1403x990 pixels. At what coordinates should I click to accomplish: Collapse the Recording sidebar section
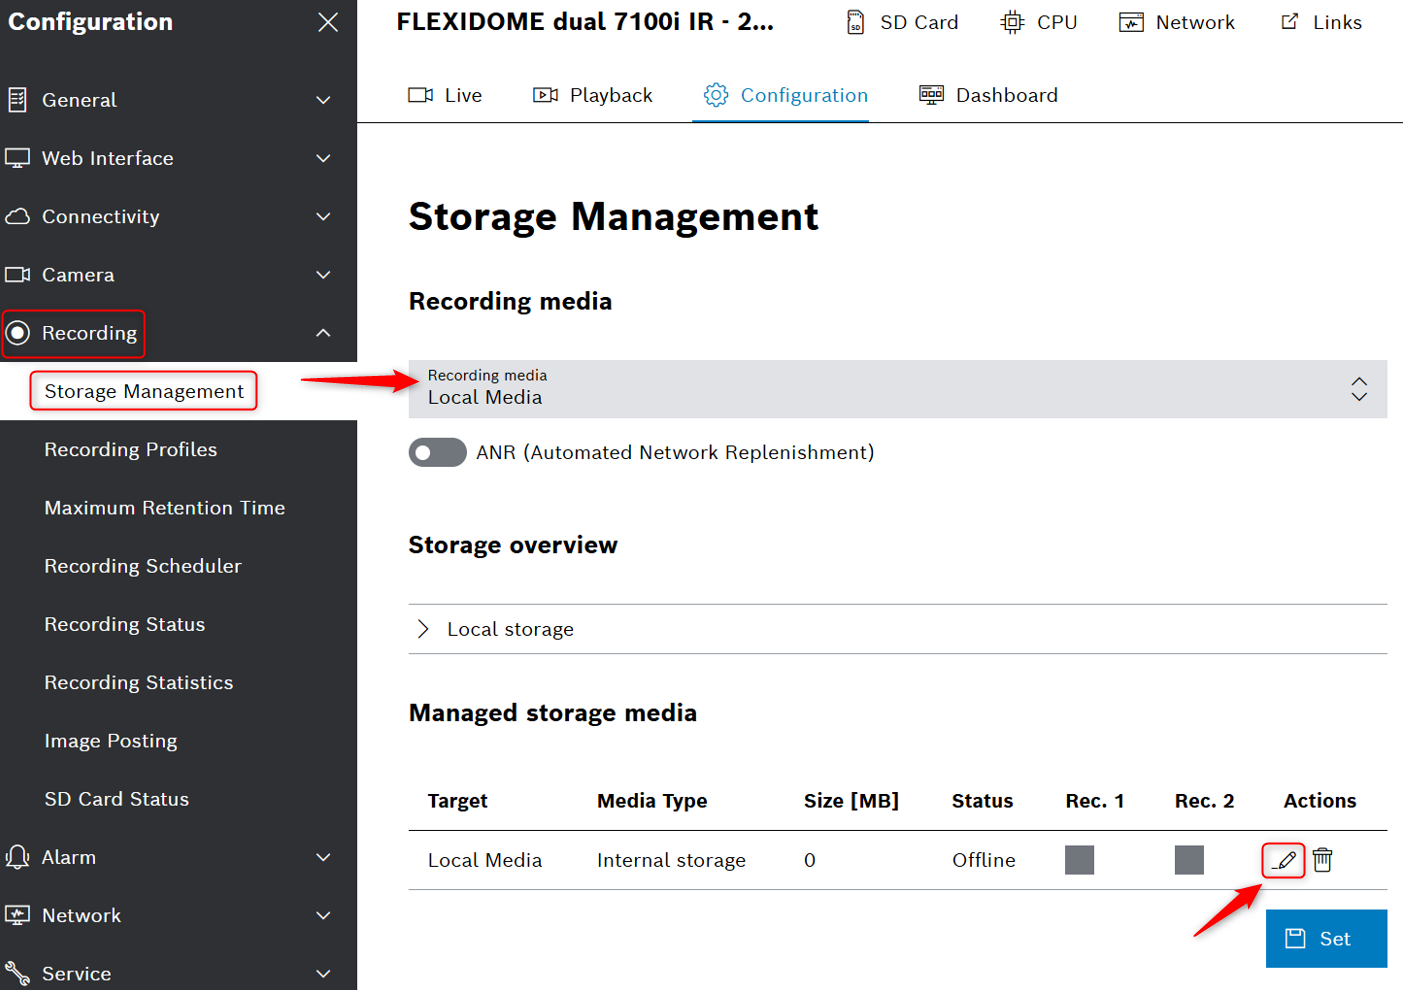coord(323,333)
